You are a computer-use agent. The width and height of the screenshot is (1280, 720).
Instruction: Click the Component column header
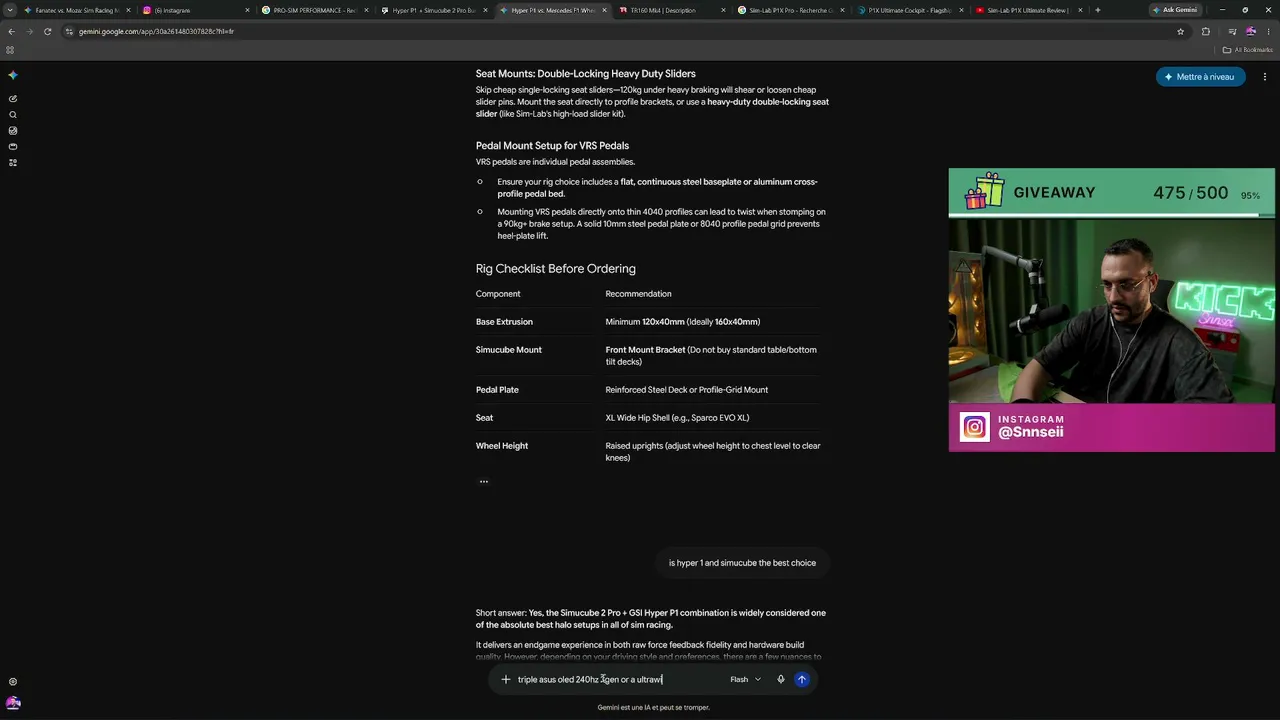click(x=498, y=294)
